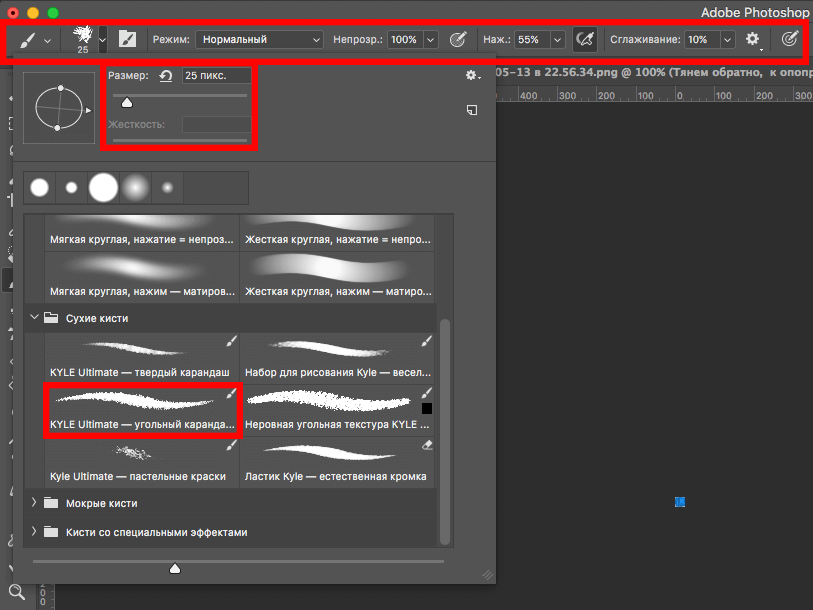Screen dimensions: 813x610
Task: Select Kyle Ultimate — пастельные краски brush
Action: [x=142, y=462]
